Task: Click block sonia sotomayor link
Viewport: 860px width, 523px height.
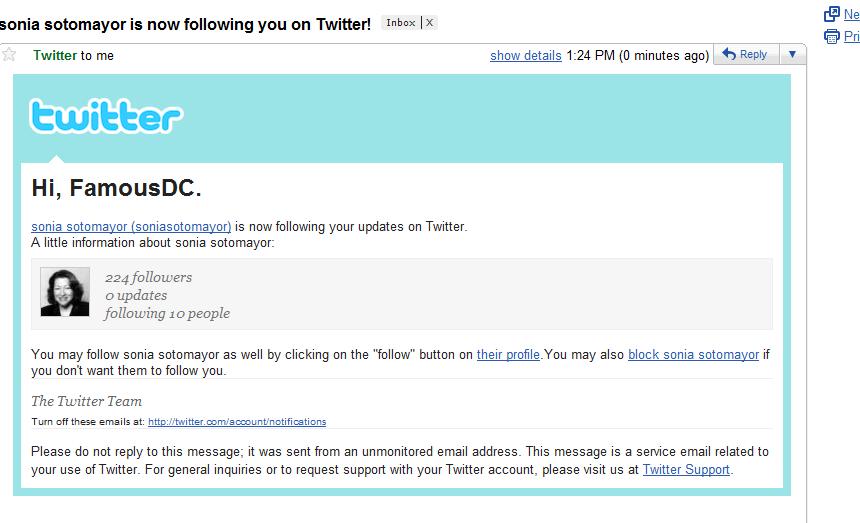Action: (693, 355)
